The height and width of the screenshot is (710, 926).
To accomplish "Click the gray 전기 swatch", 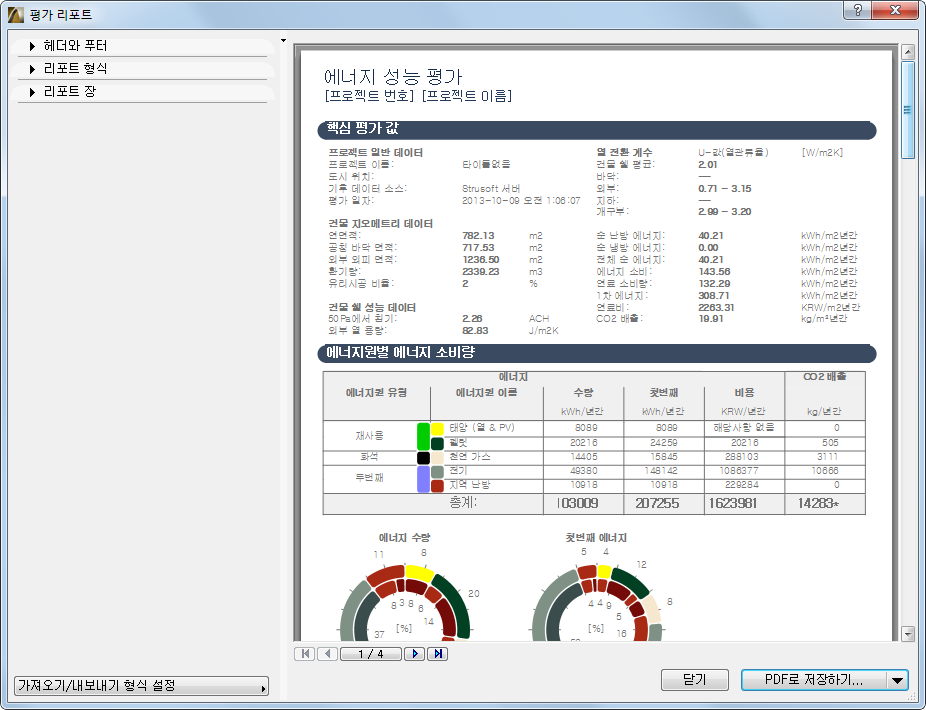I will [437, 472].
